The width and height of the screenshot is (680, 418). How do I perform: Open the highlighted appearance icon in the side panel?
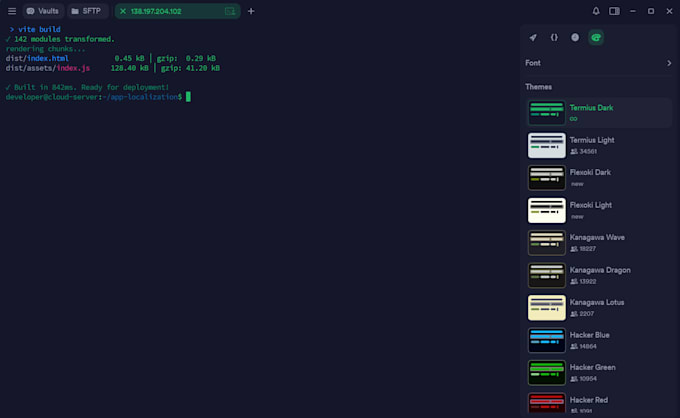click(596, 38)
